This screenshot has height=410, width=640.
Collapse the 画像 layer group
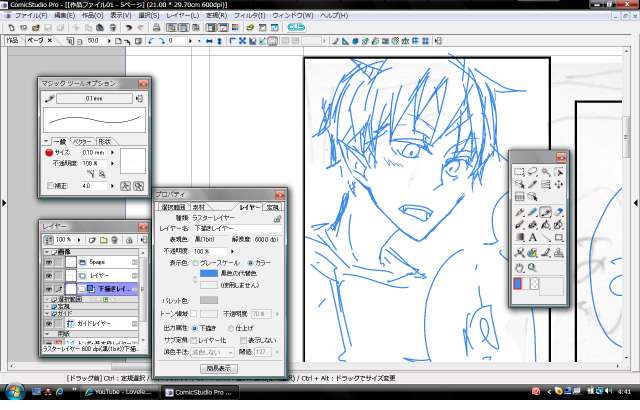tap(47, 252)
